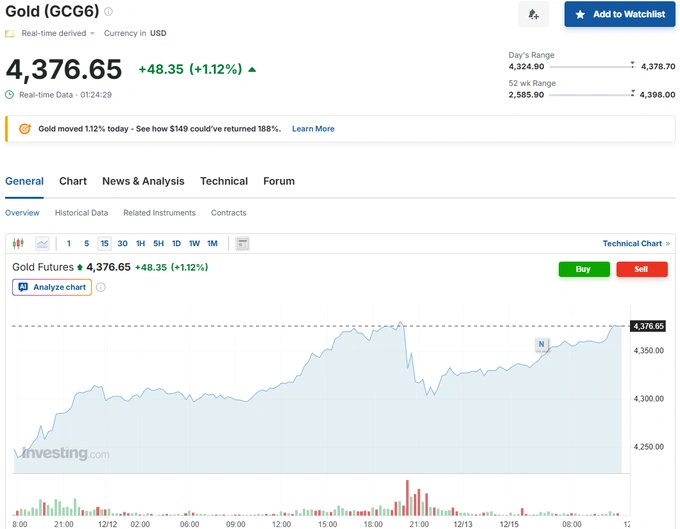This screenshot has height=529, width=680.
Task: Click the N news marker on chart
Action: point(541,345)
